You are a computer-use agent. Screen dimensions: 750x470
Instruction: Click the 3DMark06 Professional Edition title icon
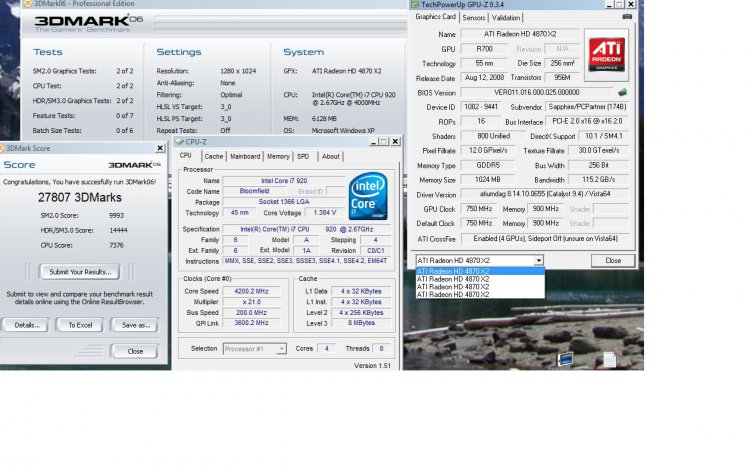(28, 3)
